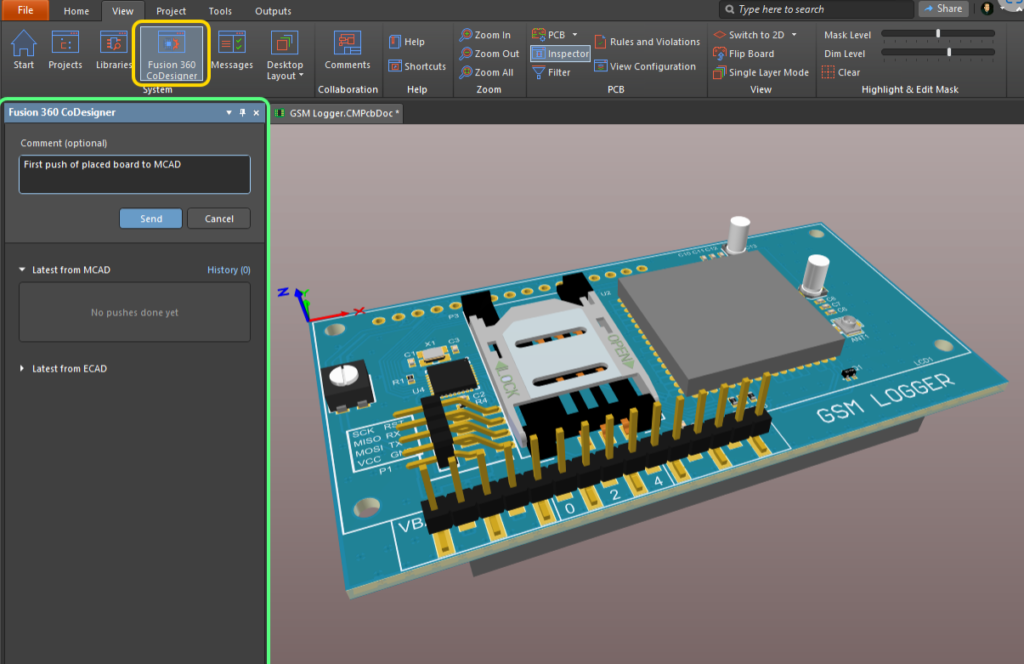Click the Send button
Image resolution: width=1024 pixels, height=664 pixels.
151,219
